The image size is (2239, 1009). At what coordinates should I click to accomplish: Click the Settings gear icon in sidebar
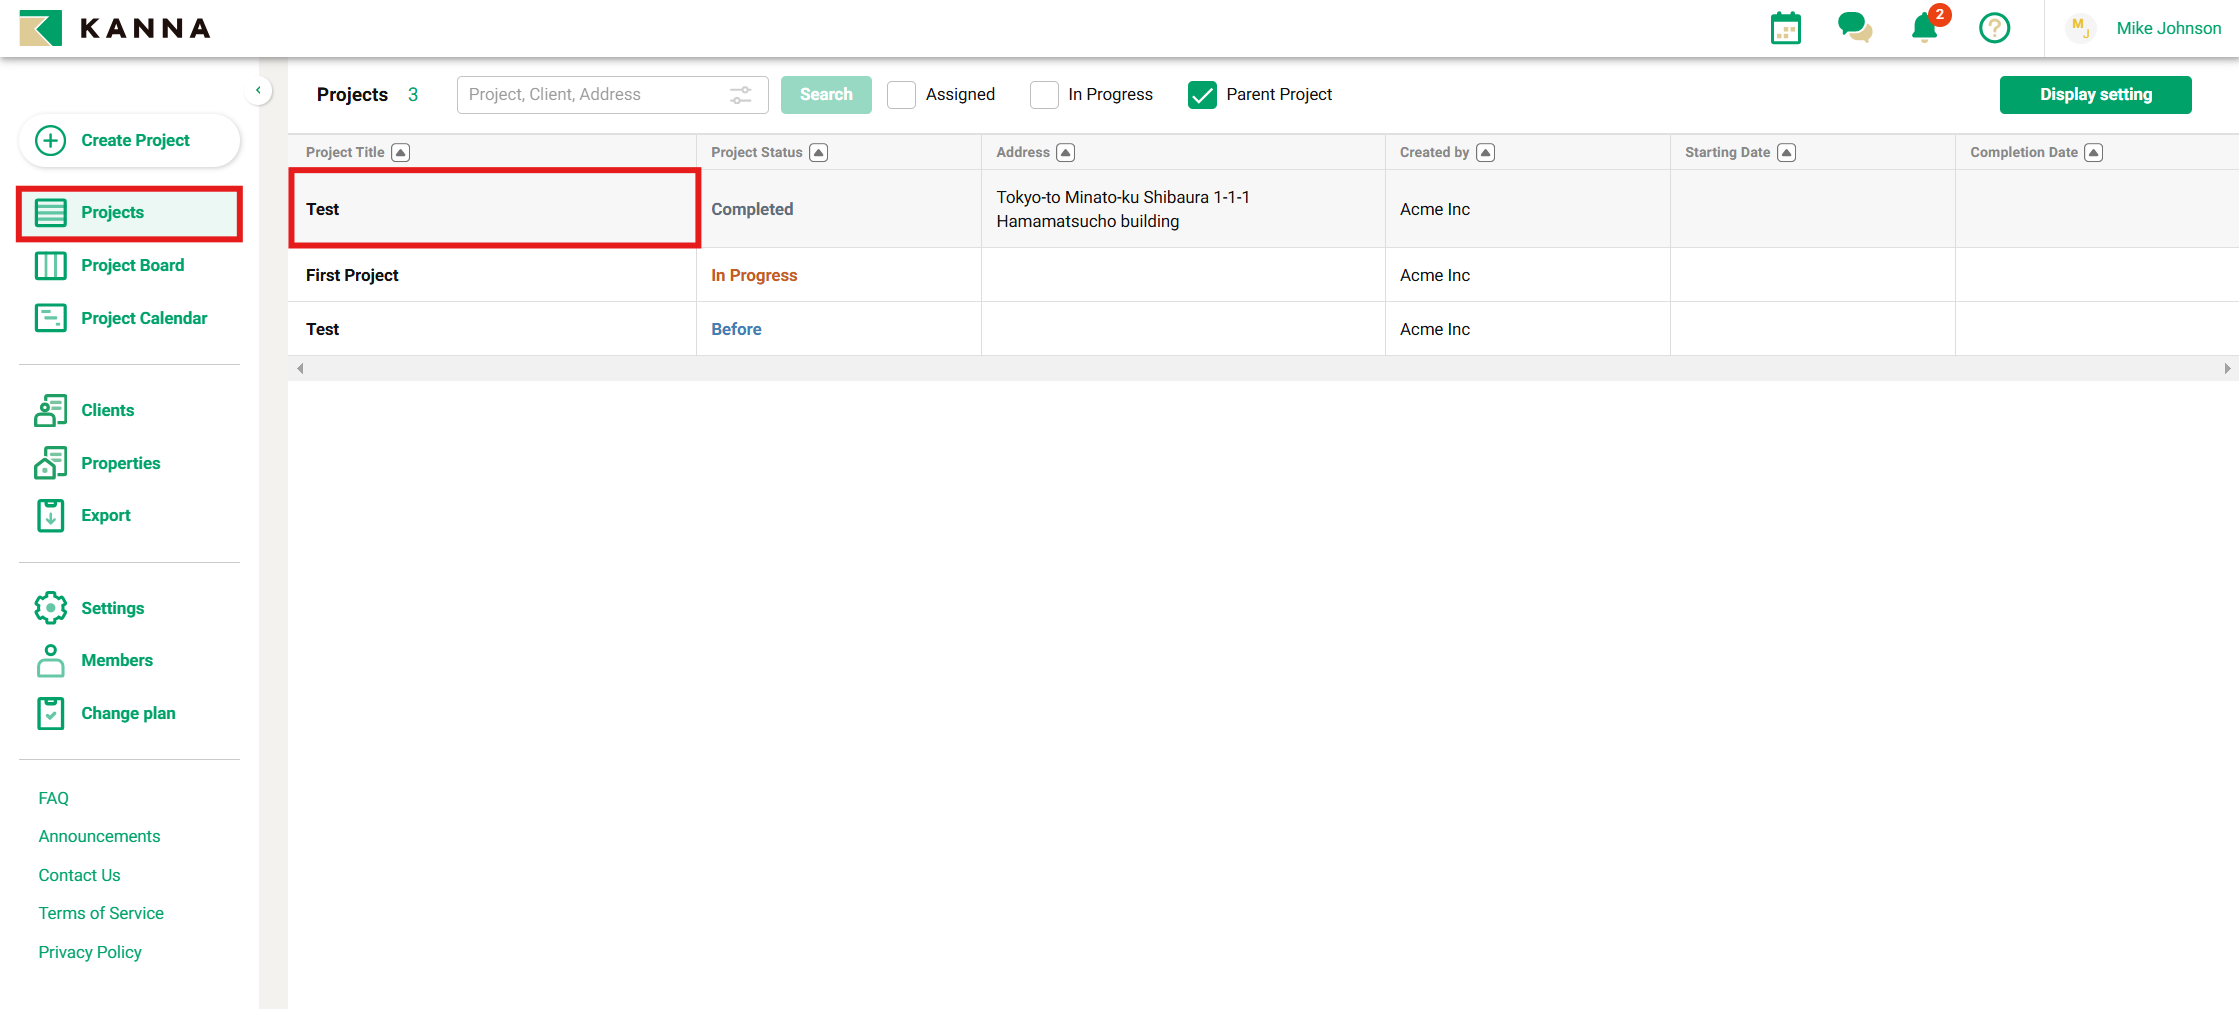pyautogui.click(x=51, y=608)
